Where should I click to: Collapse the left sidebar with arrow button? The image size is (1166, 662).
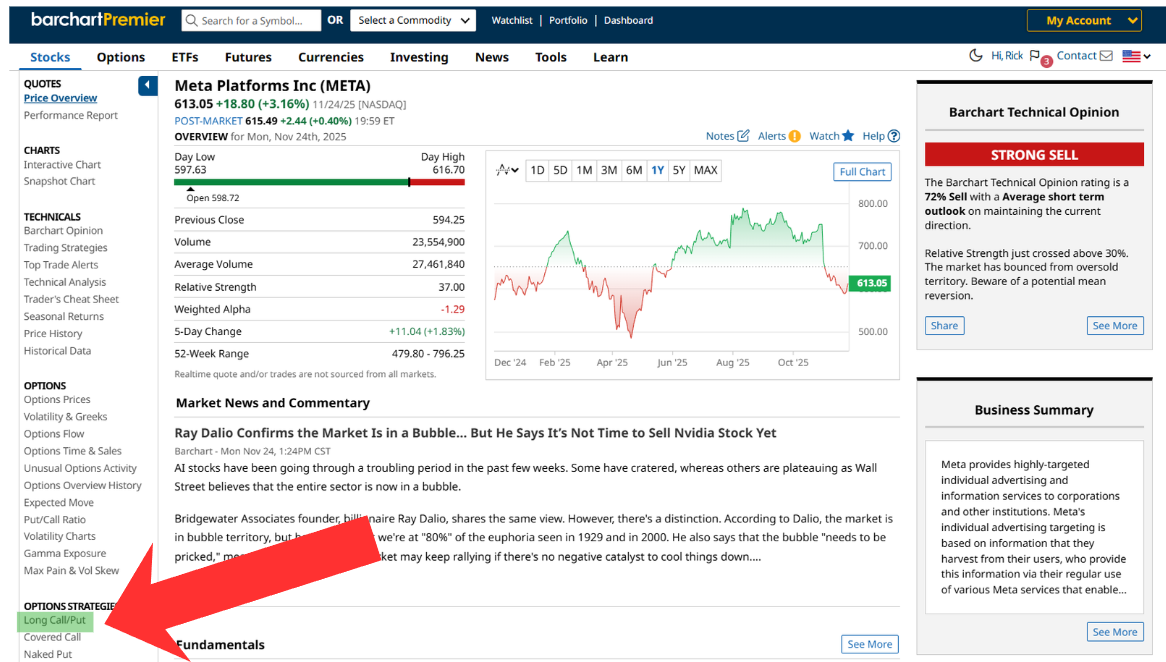148,86
